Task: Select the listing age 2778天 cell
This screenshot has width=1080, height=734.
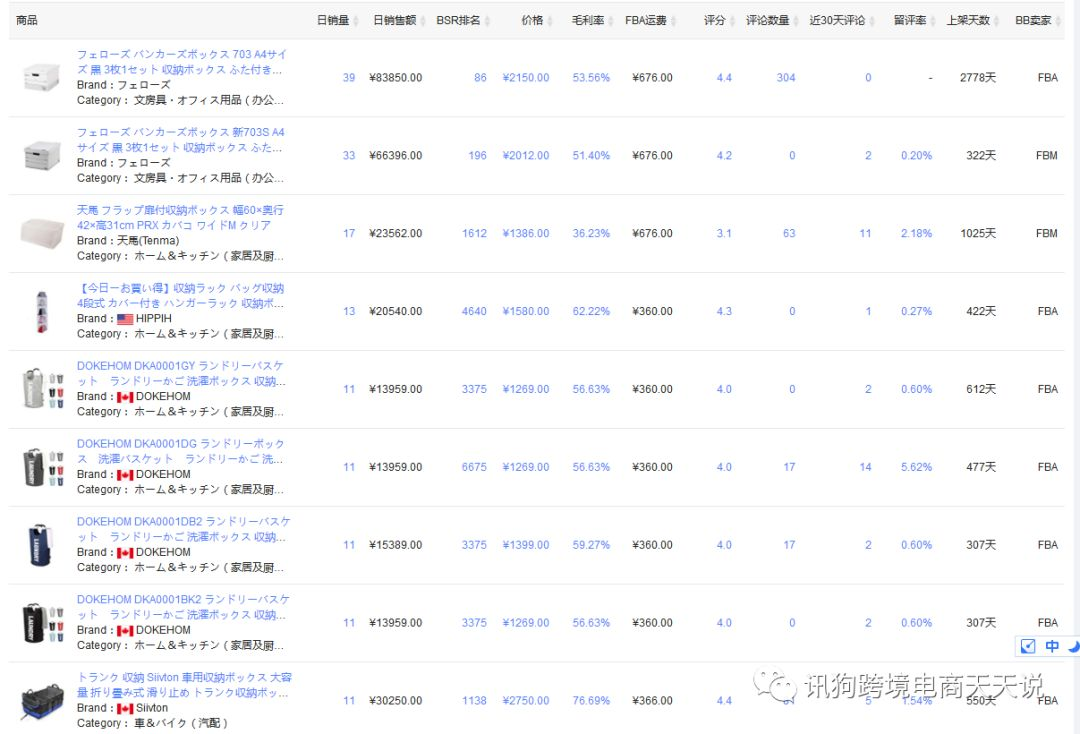Action: [978, 78]
